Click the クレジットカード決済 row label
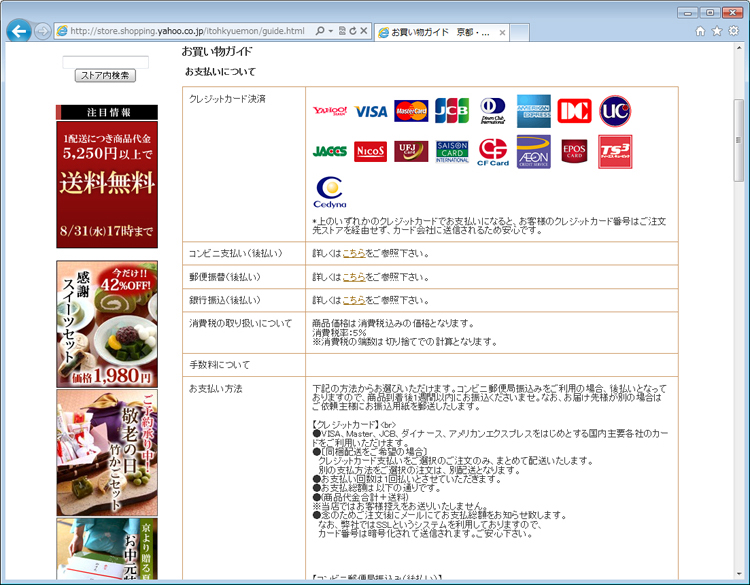Viewport: 750px width, 585px height. pos(227,99)
